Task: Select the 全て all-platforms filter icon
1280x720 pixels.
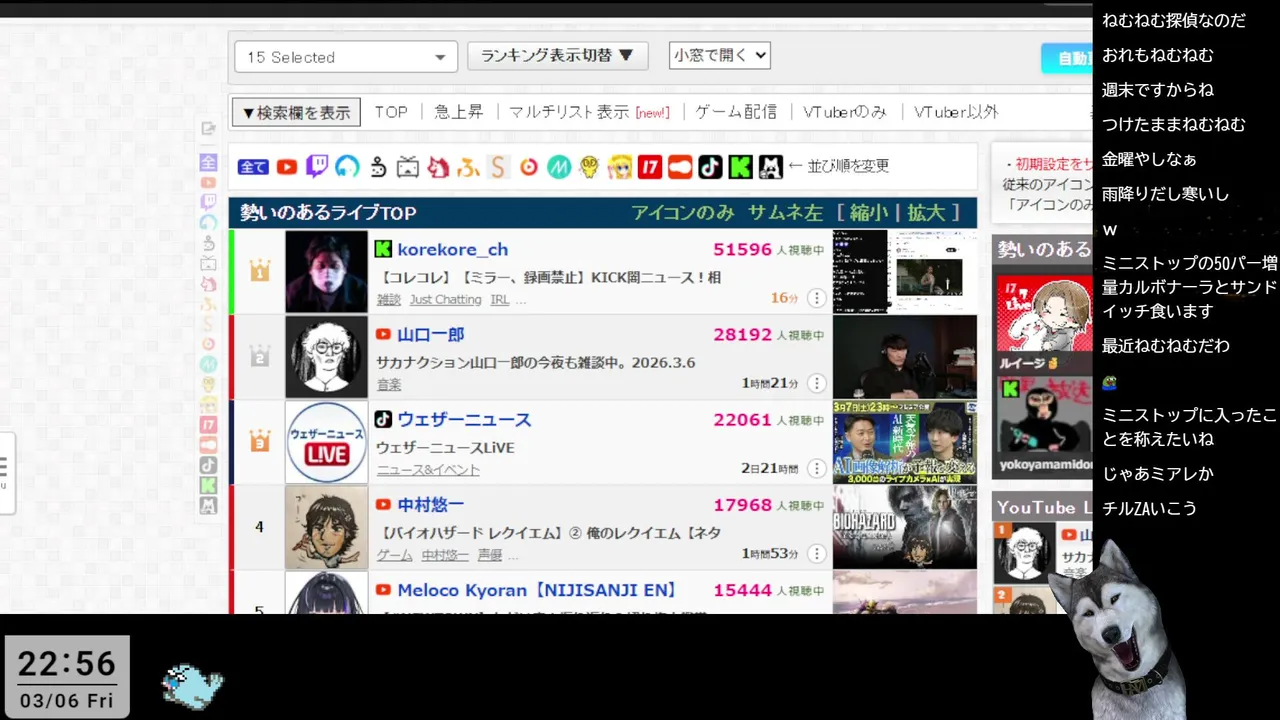Action: pos(253,167)
